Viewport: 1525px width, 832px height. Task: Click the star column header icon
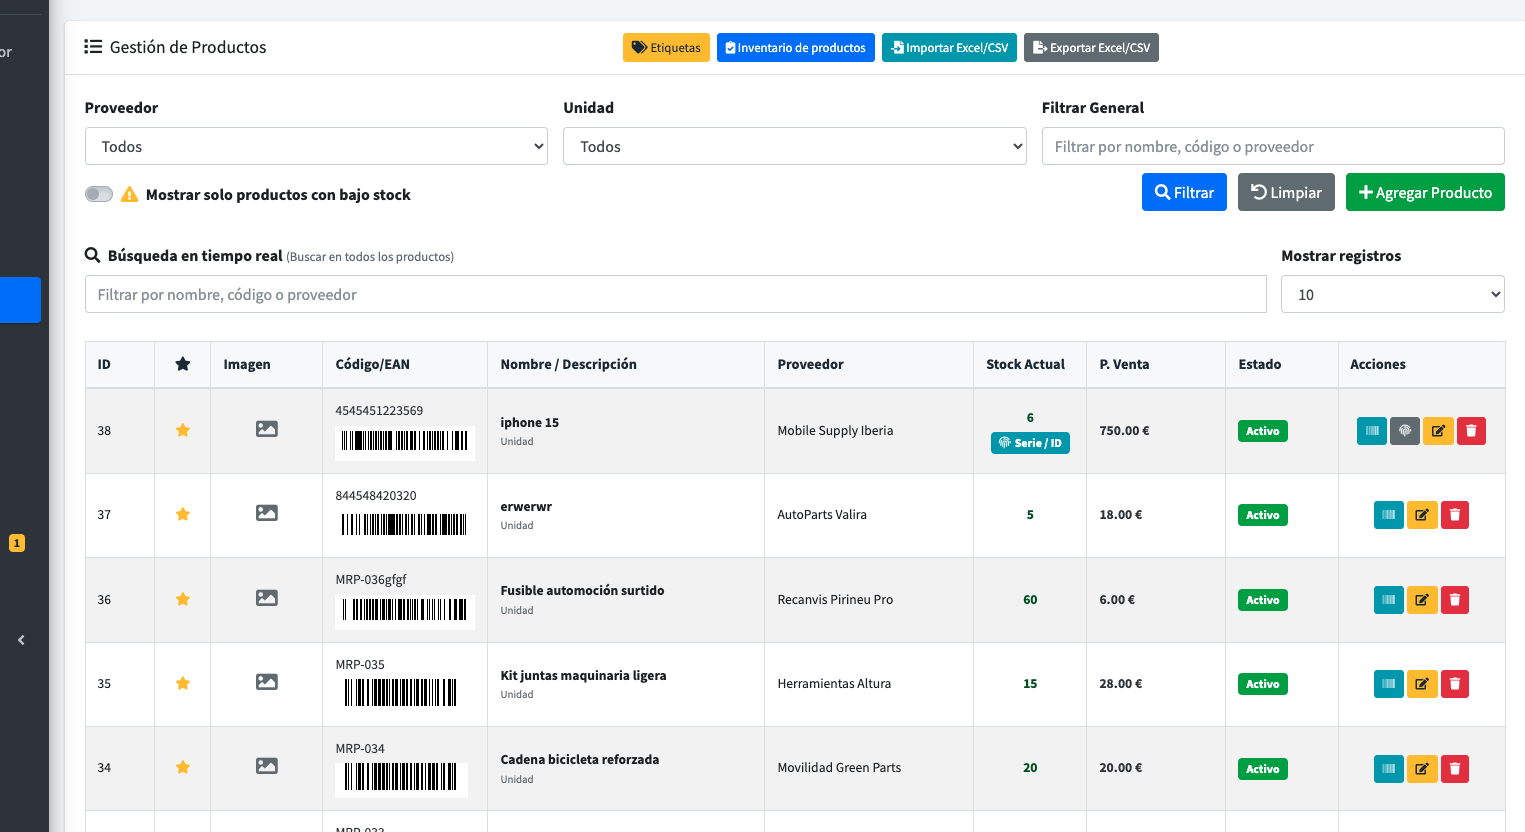(183, 364)
